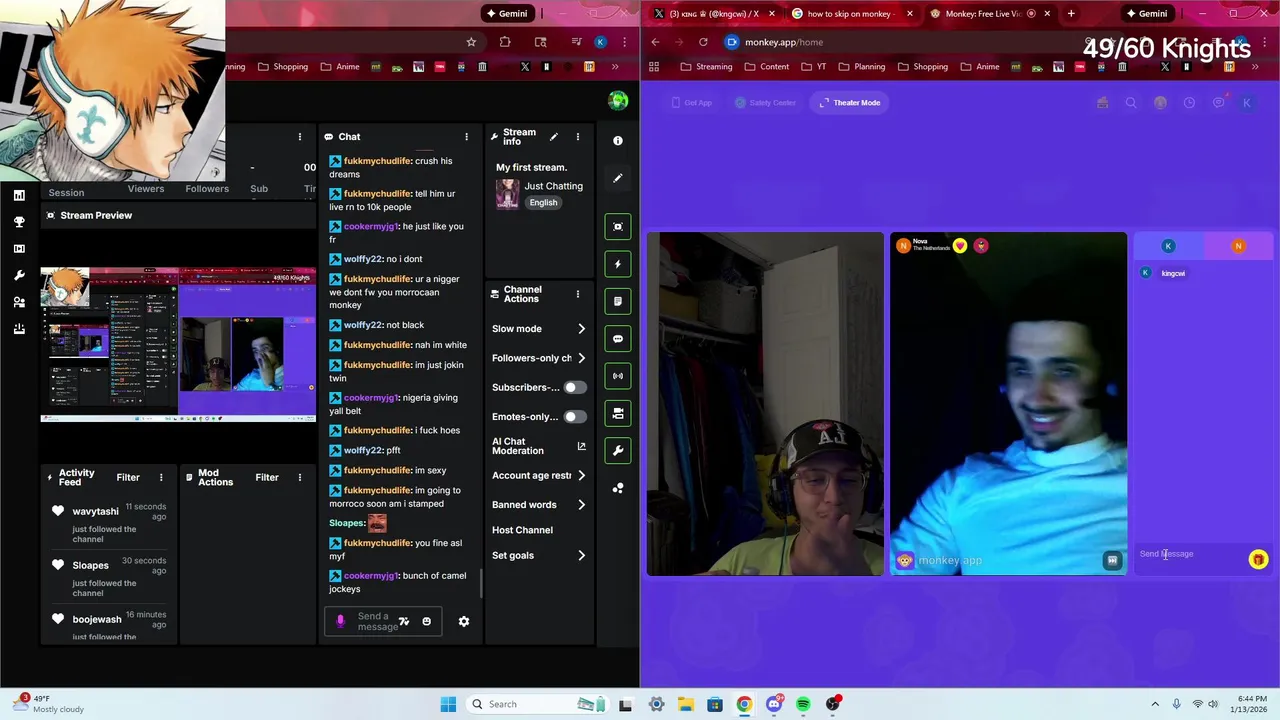Show hidden system tray icons arrow
Screen dimensions: 1280x720
tap(1155, 704)
